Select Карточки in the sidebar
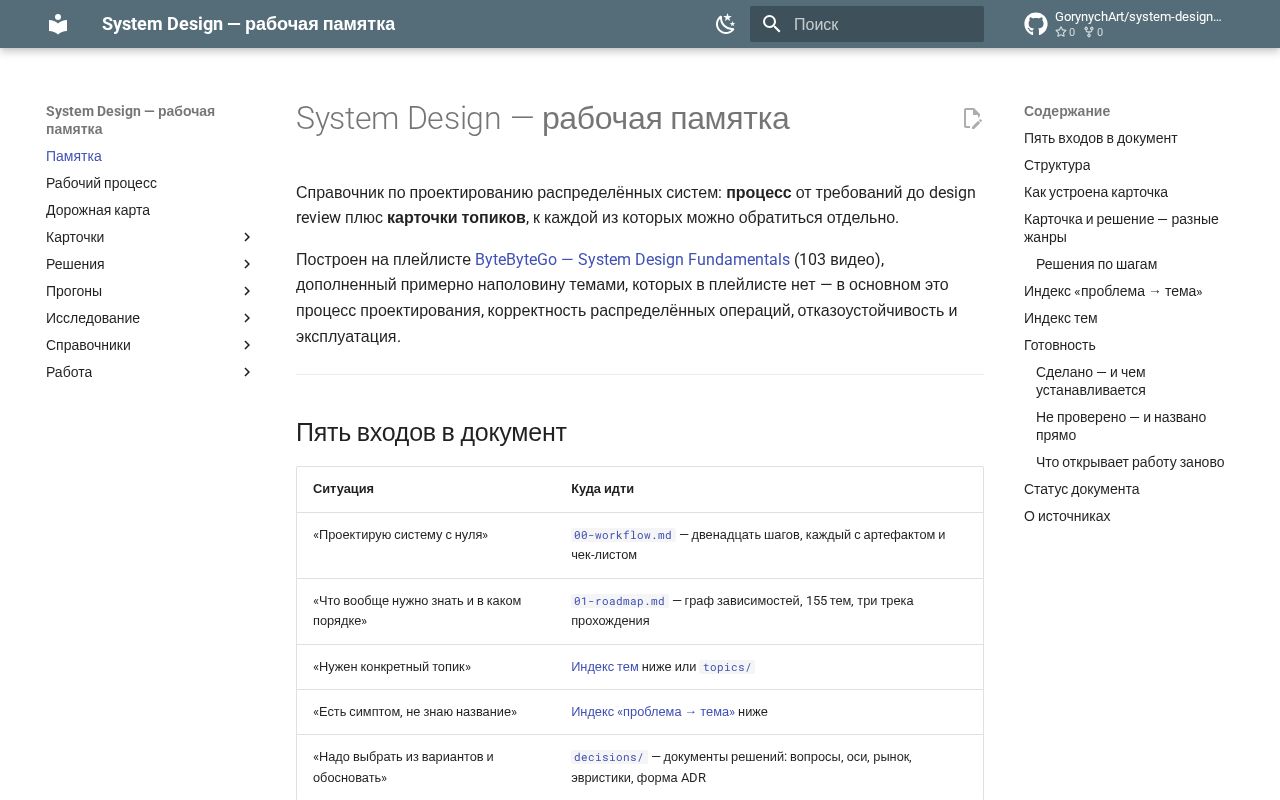 coord(75,237)
